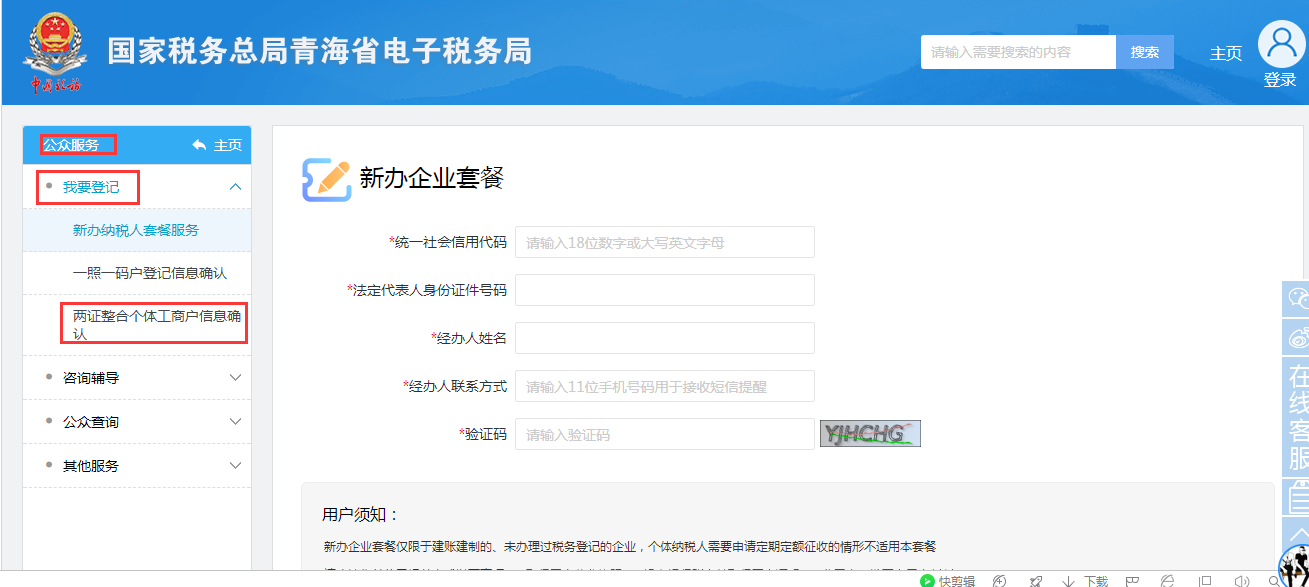Image resolution: width=1309 pixels, height=587 pixels.
Task: Expand the 公众查询 section
Action: tap(136, 422)
